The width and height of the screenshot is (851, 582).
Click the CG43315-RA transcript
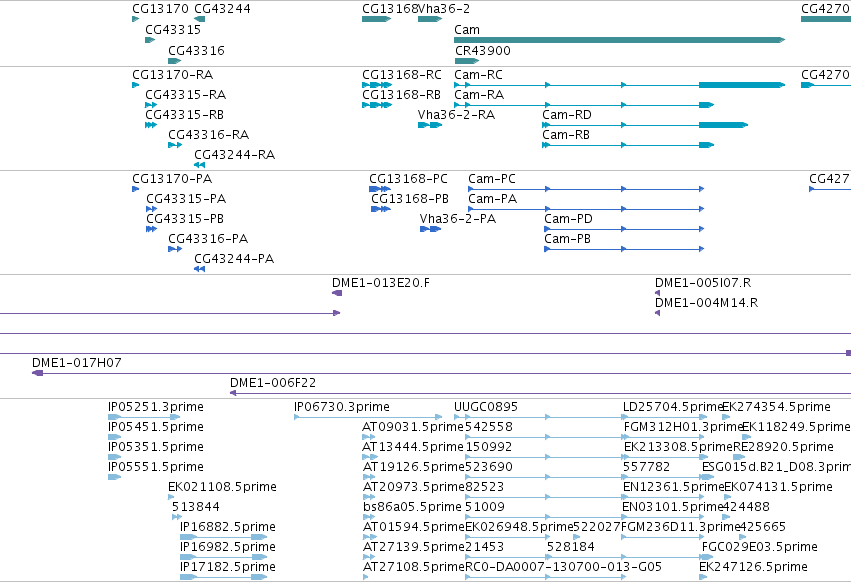(x=151, y=105)
